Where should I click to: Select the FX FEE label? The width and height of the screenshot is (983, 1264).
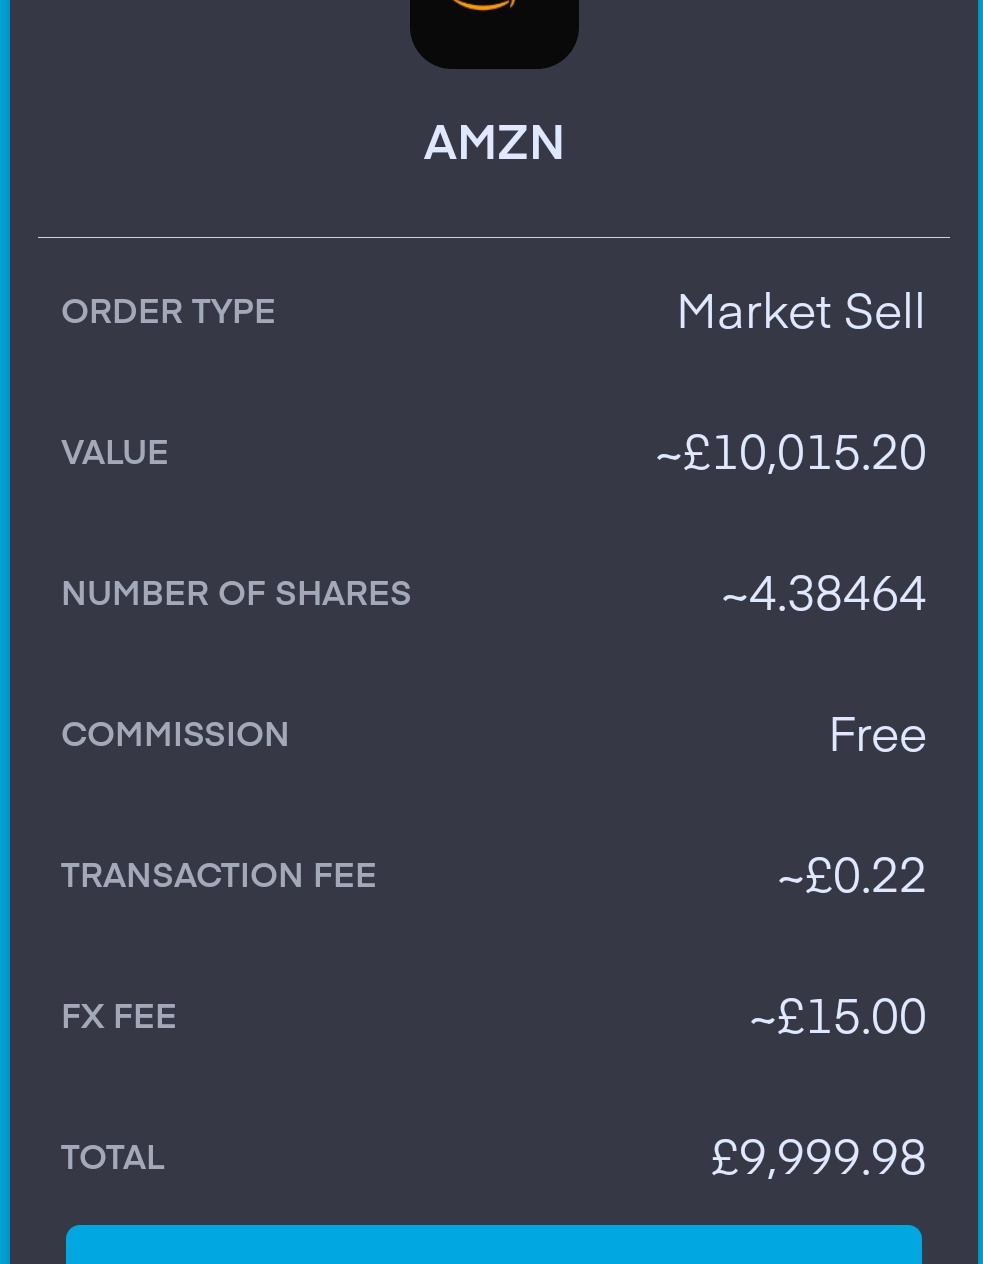(119, 1017)
